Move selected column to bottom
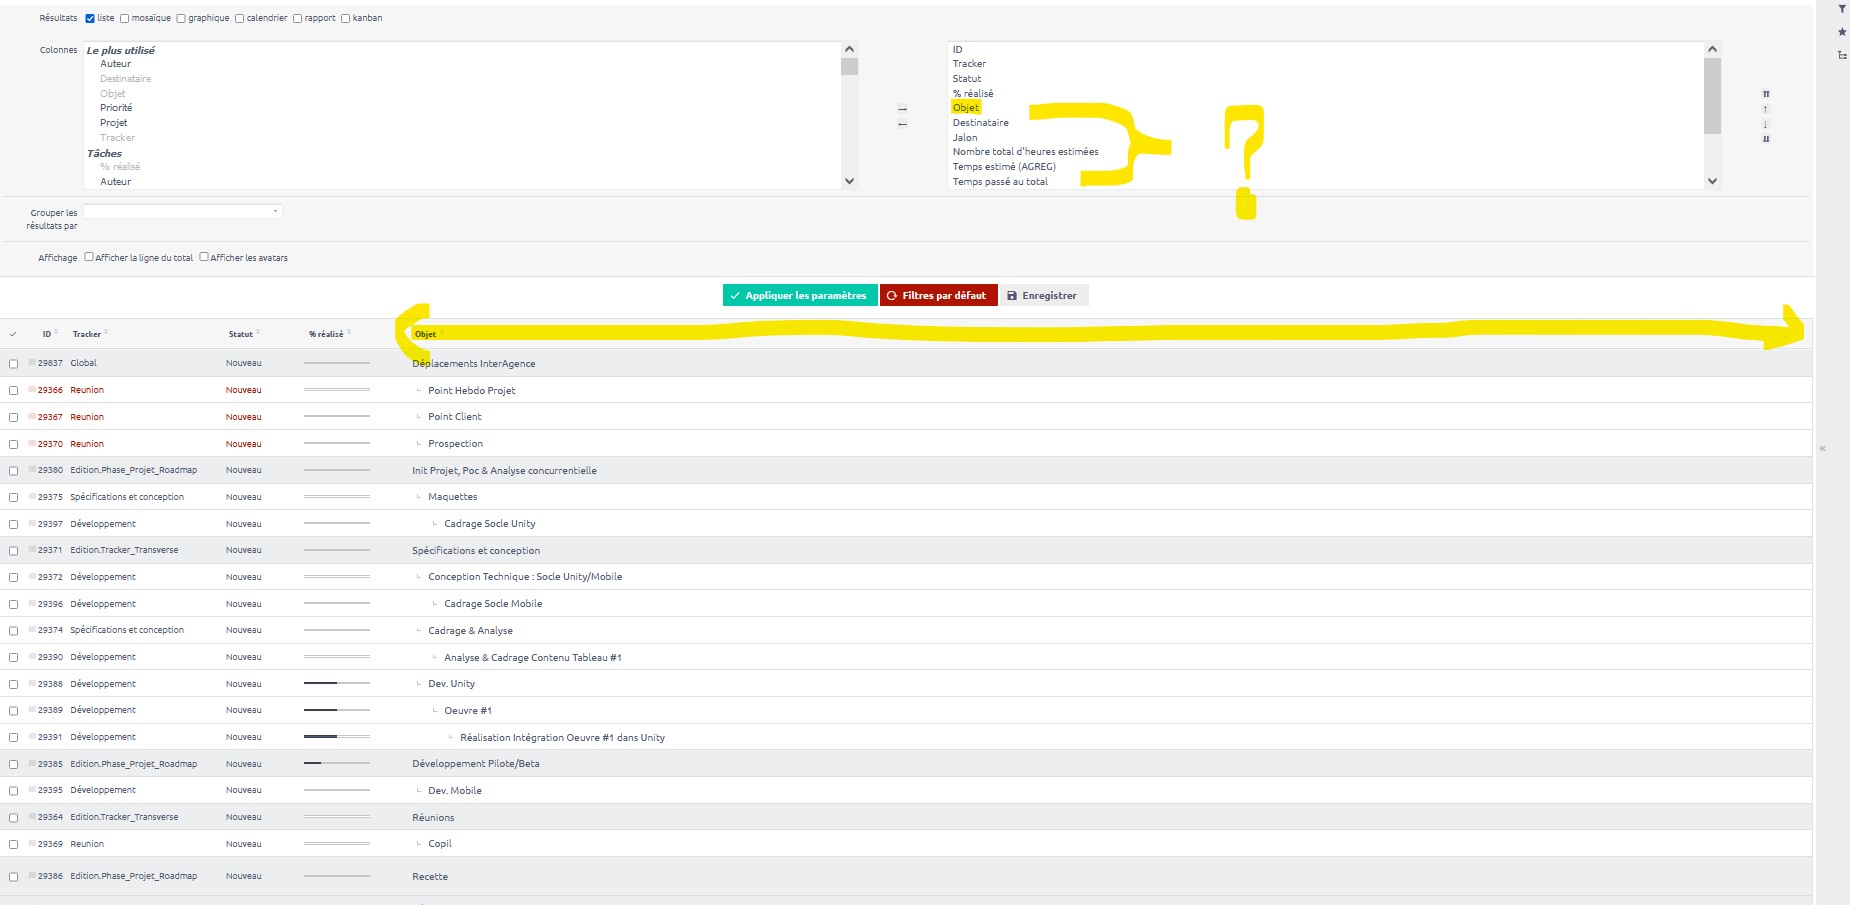1850x905 pixels. (1766, 139)
